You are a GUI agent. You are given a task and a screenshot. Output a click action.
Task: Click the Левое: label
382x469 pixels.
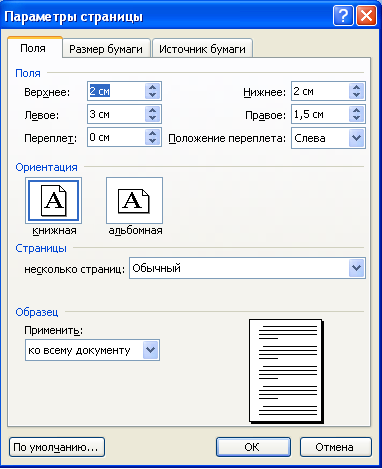42,115
